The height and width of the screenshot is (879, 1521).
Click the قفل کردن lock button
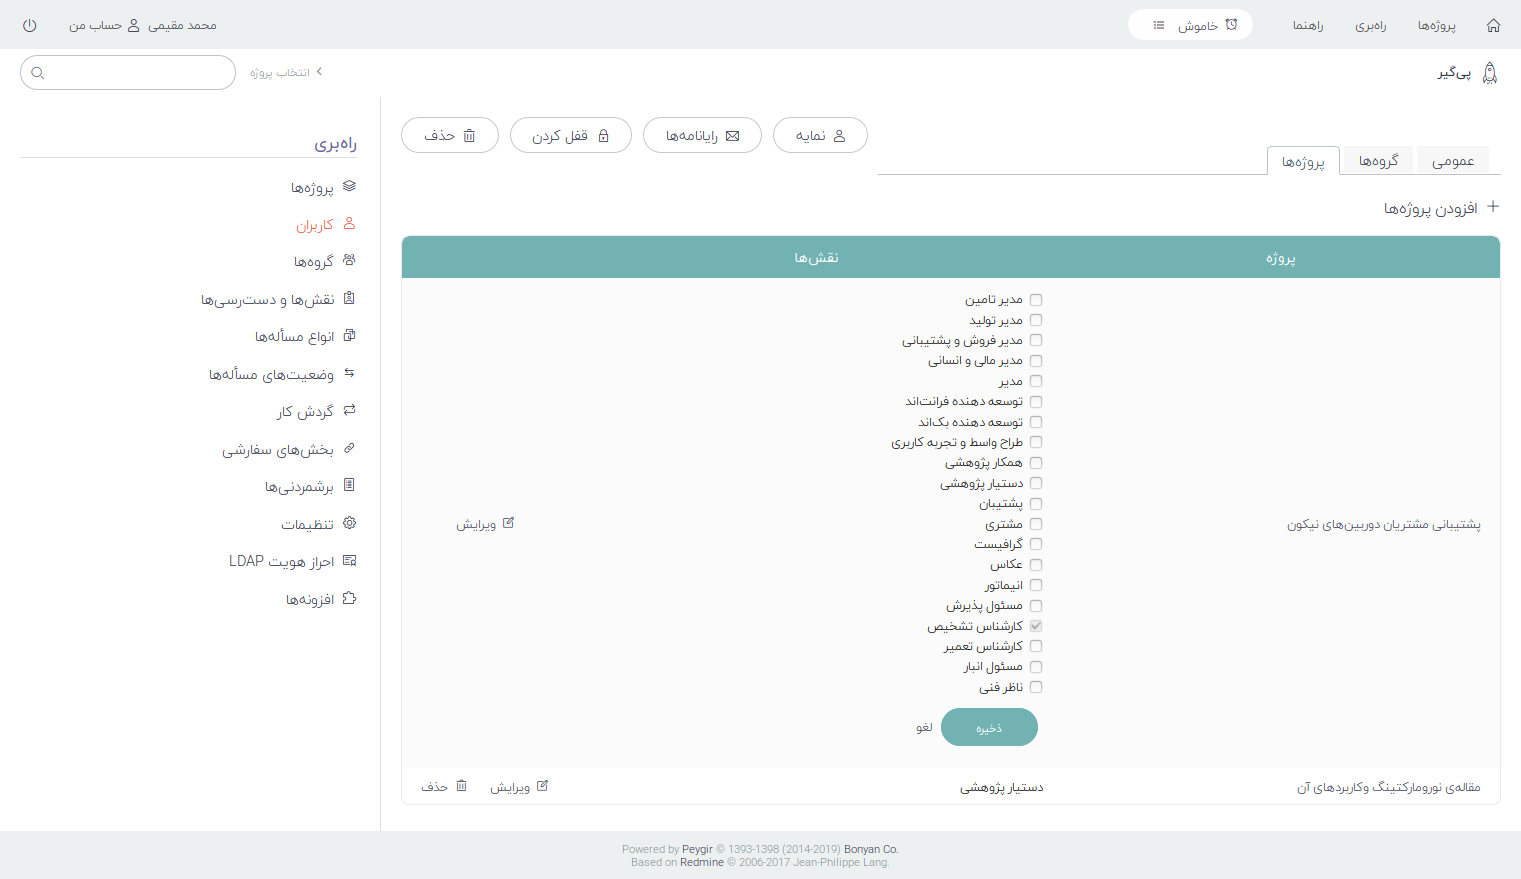coord(570,136)
